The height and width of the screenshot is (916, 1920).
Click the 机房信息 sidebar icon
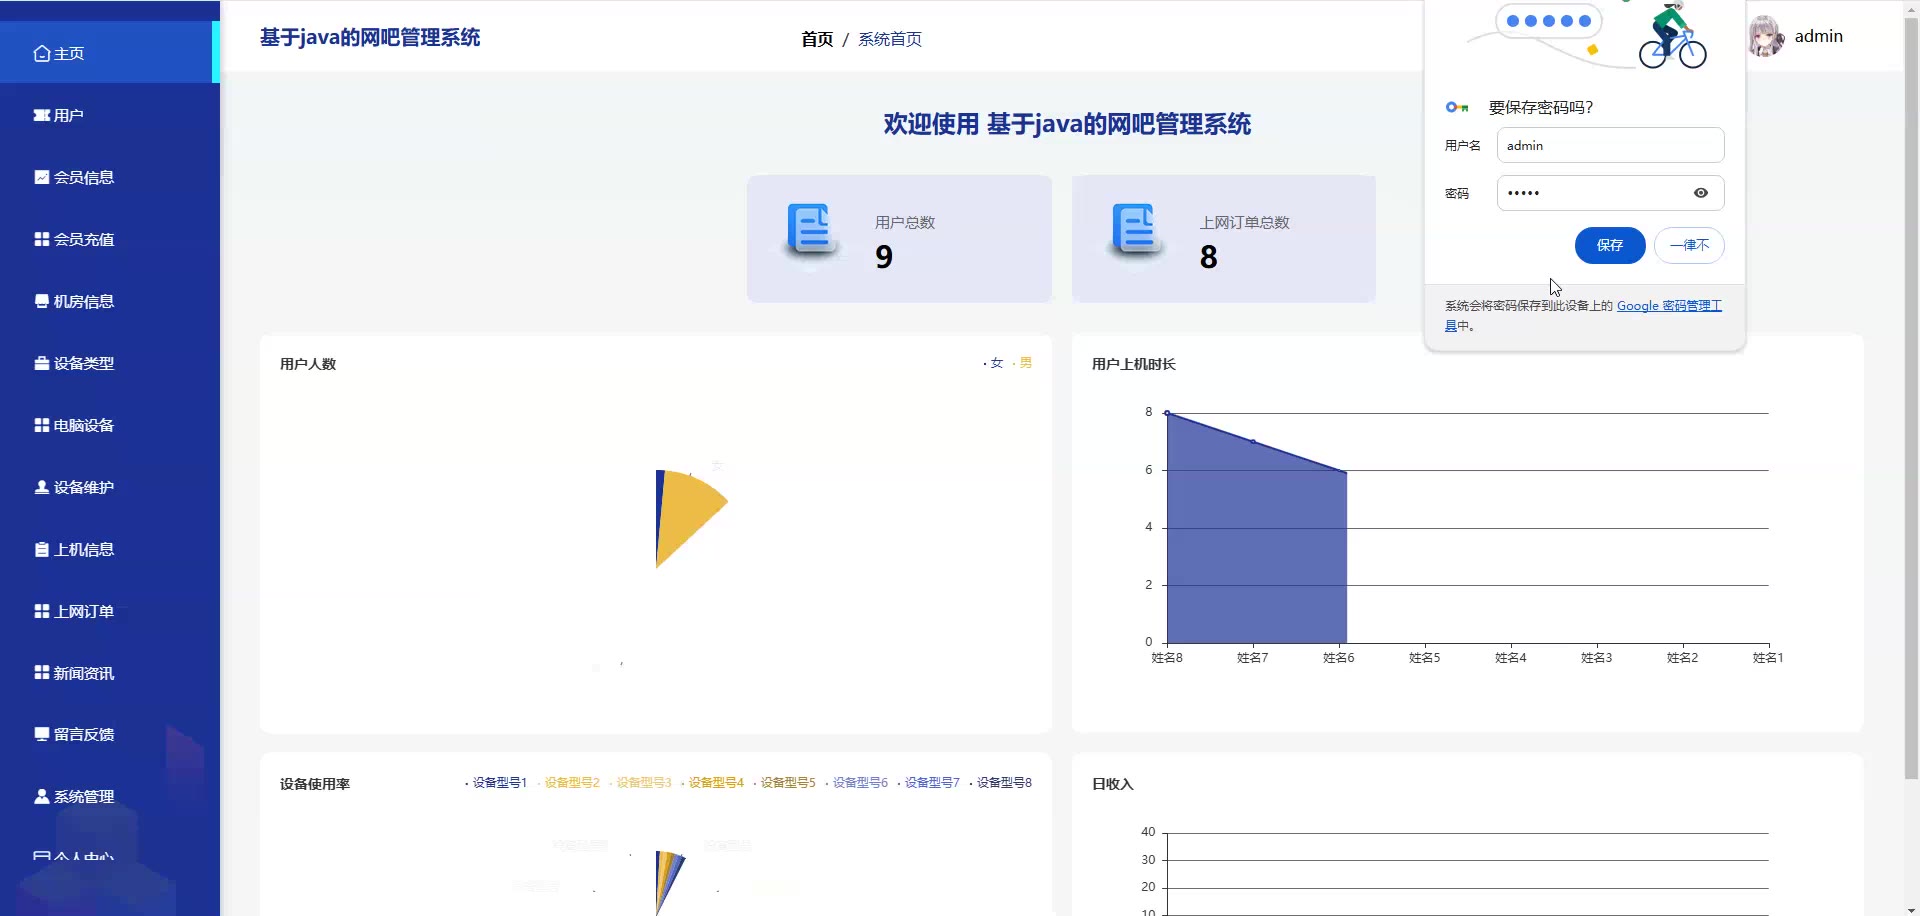pos(42,302)
